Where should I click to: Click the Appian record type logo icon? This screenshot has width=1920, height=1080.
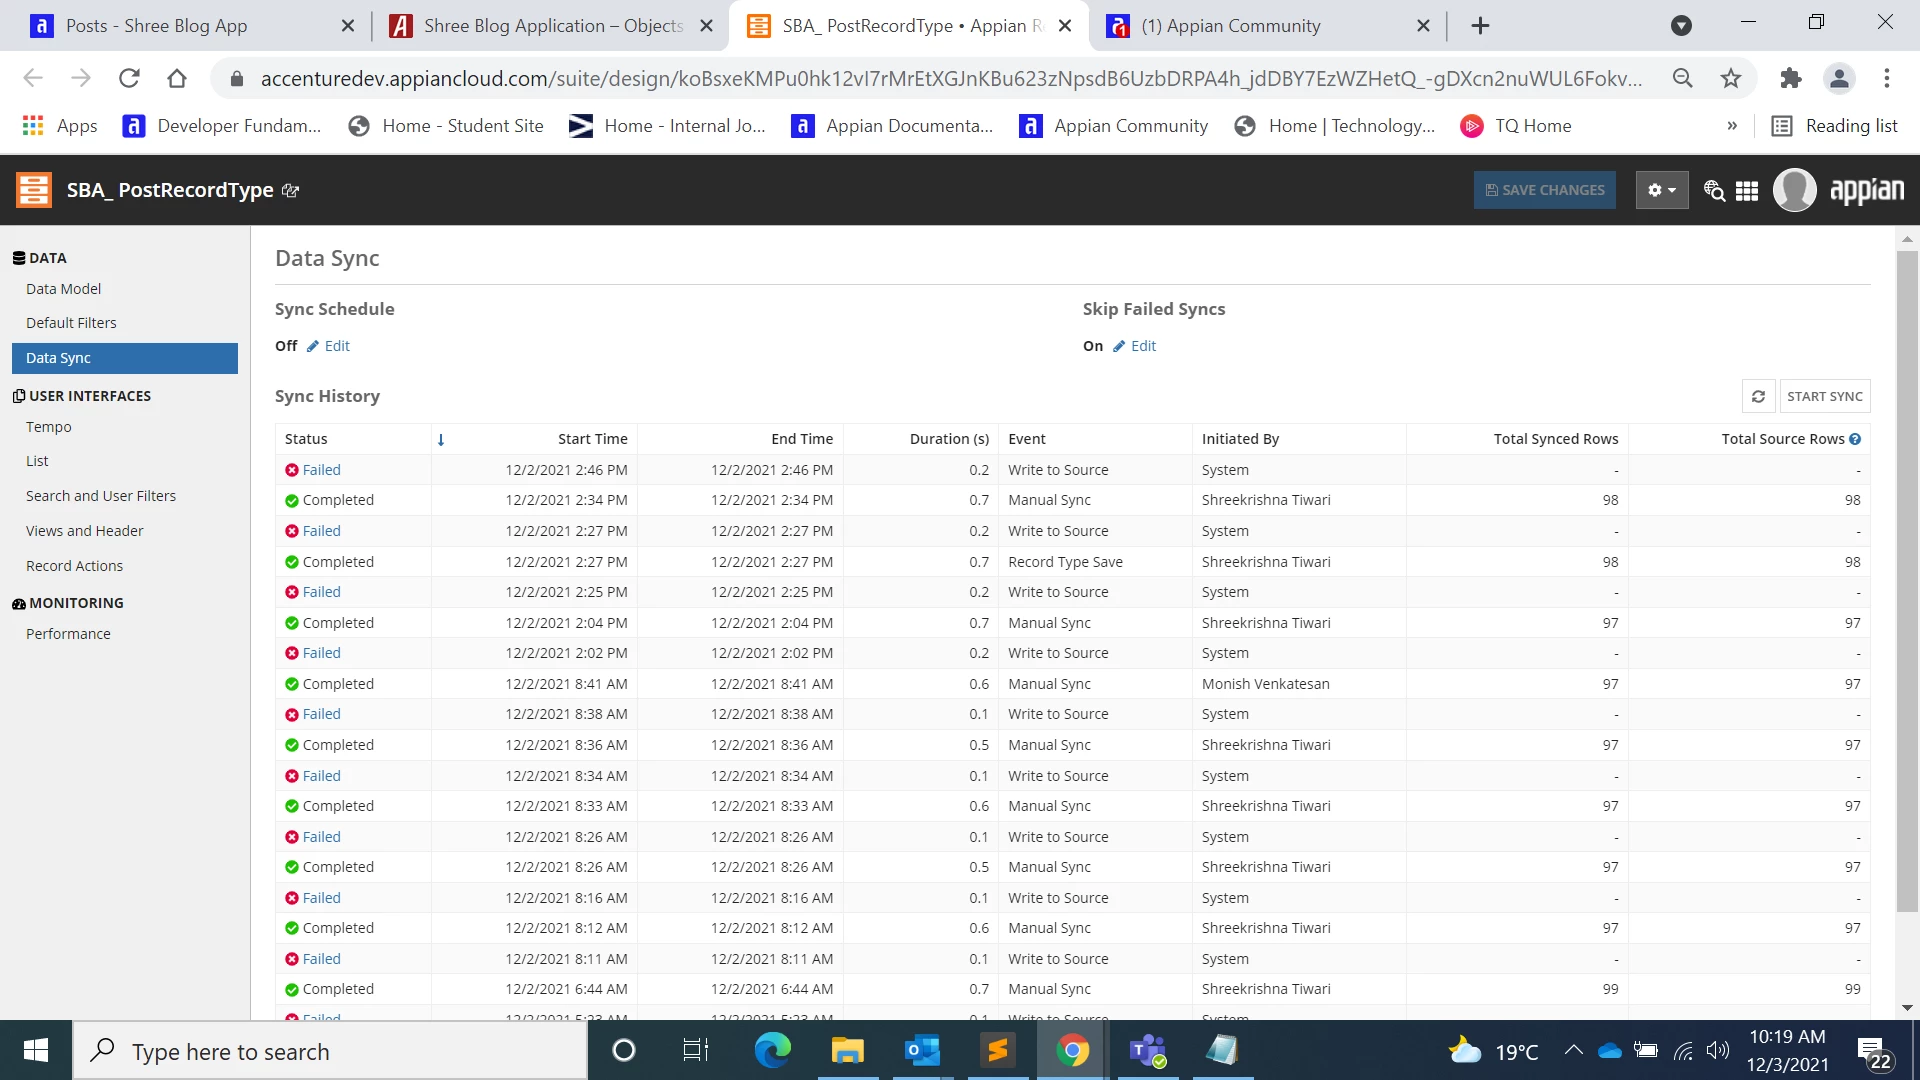pyautogui.click(x=33, y=190)
